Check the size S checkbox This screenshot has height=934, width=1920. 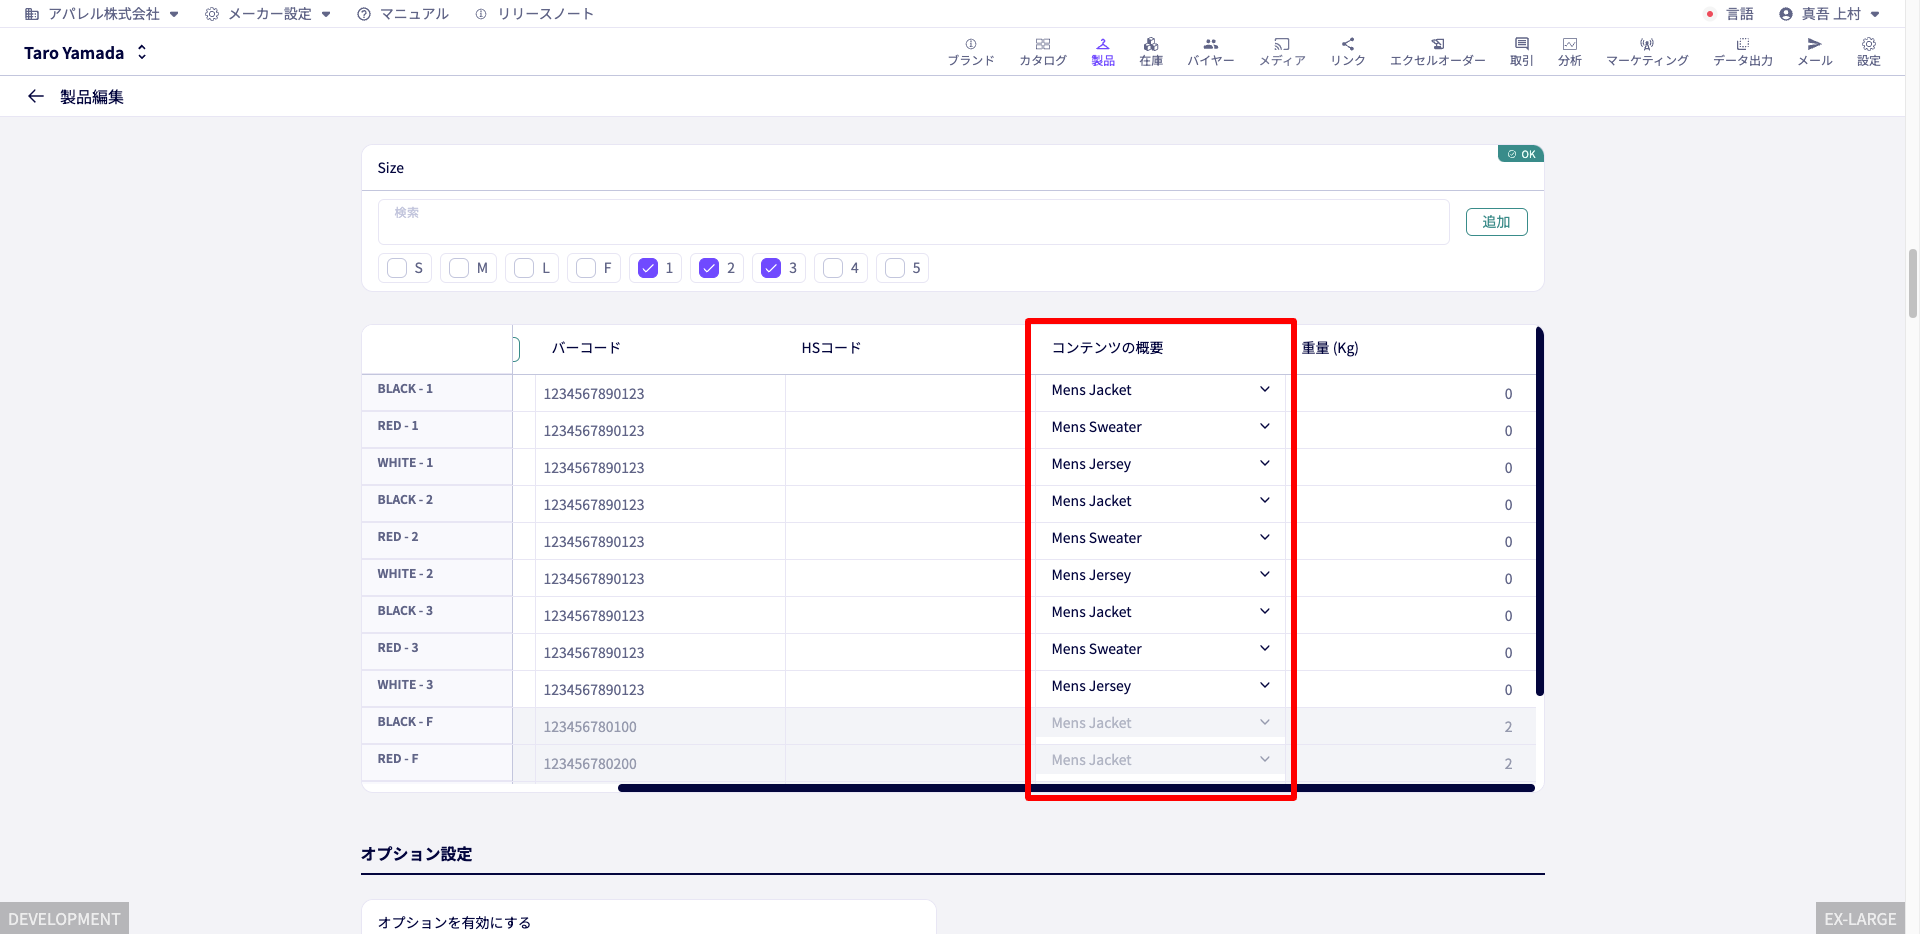pos(397,268)
